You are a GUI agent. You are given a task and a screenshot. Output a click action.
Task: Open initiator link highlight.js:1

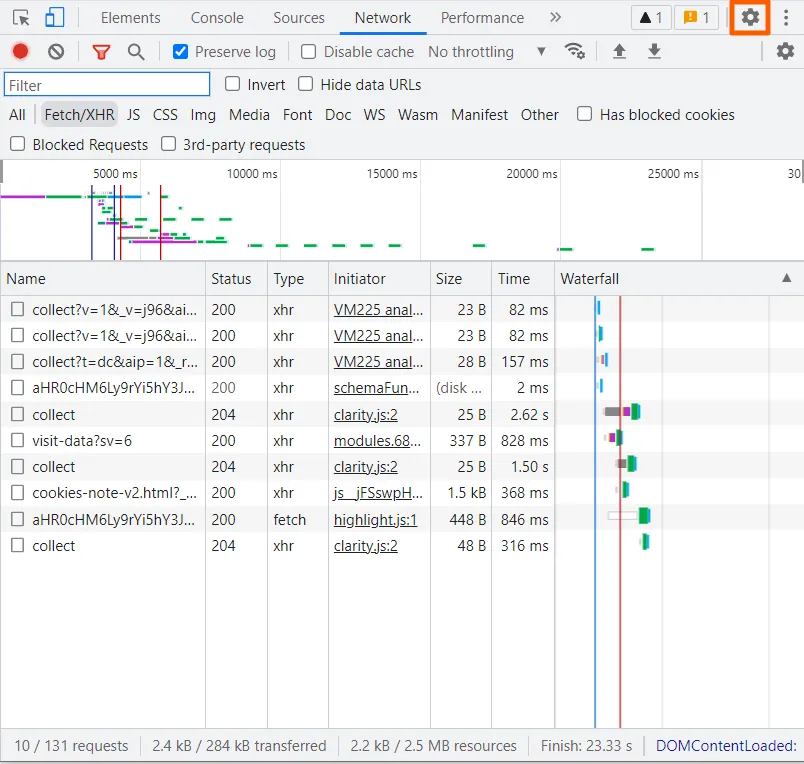(x=375, y=519)
